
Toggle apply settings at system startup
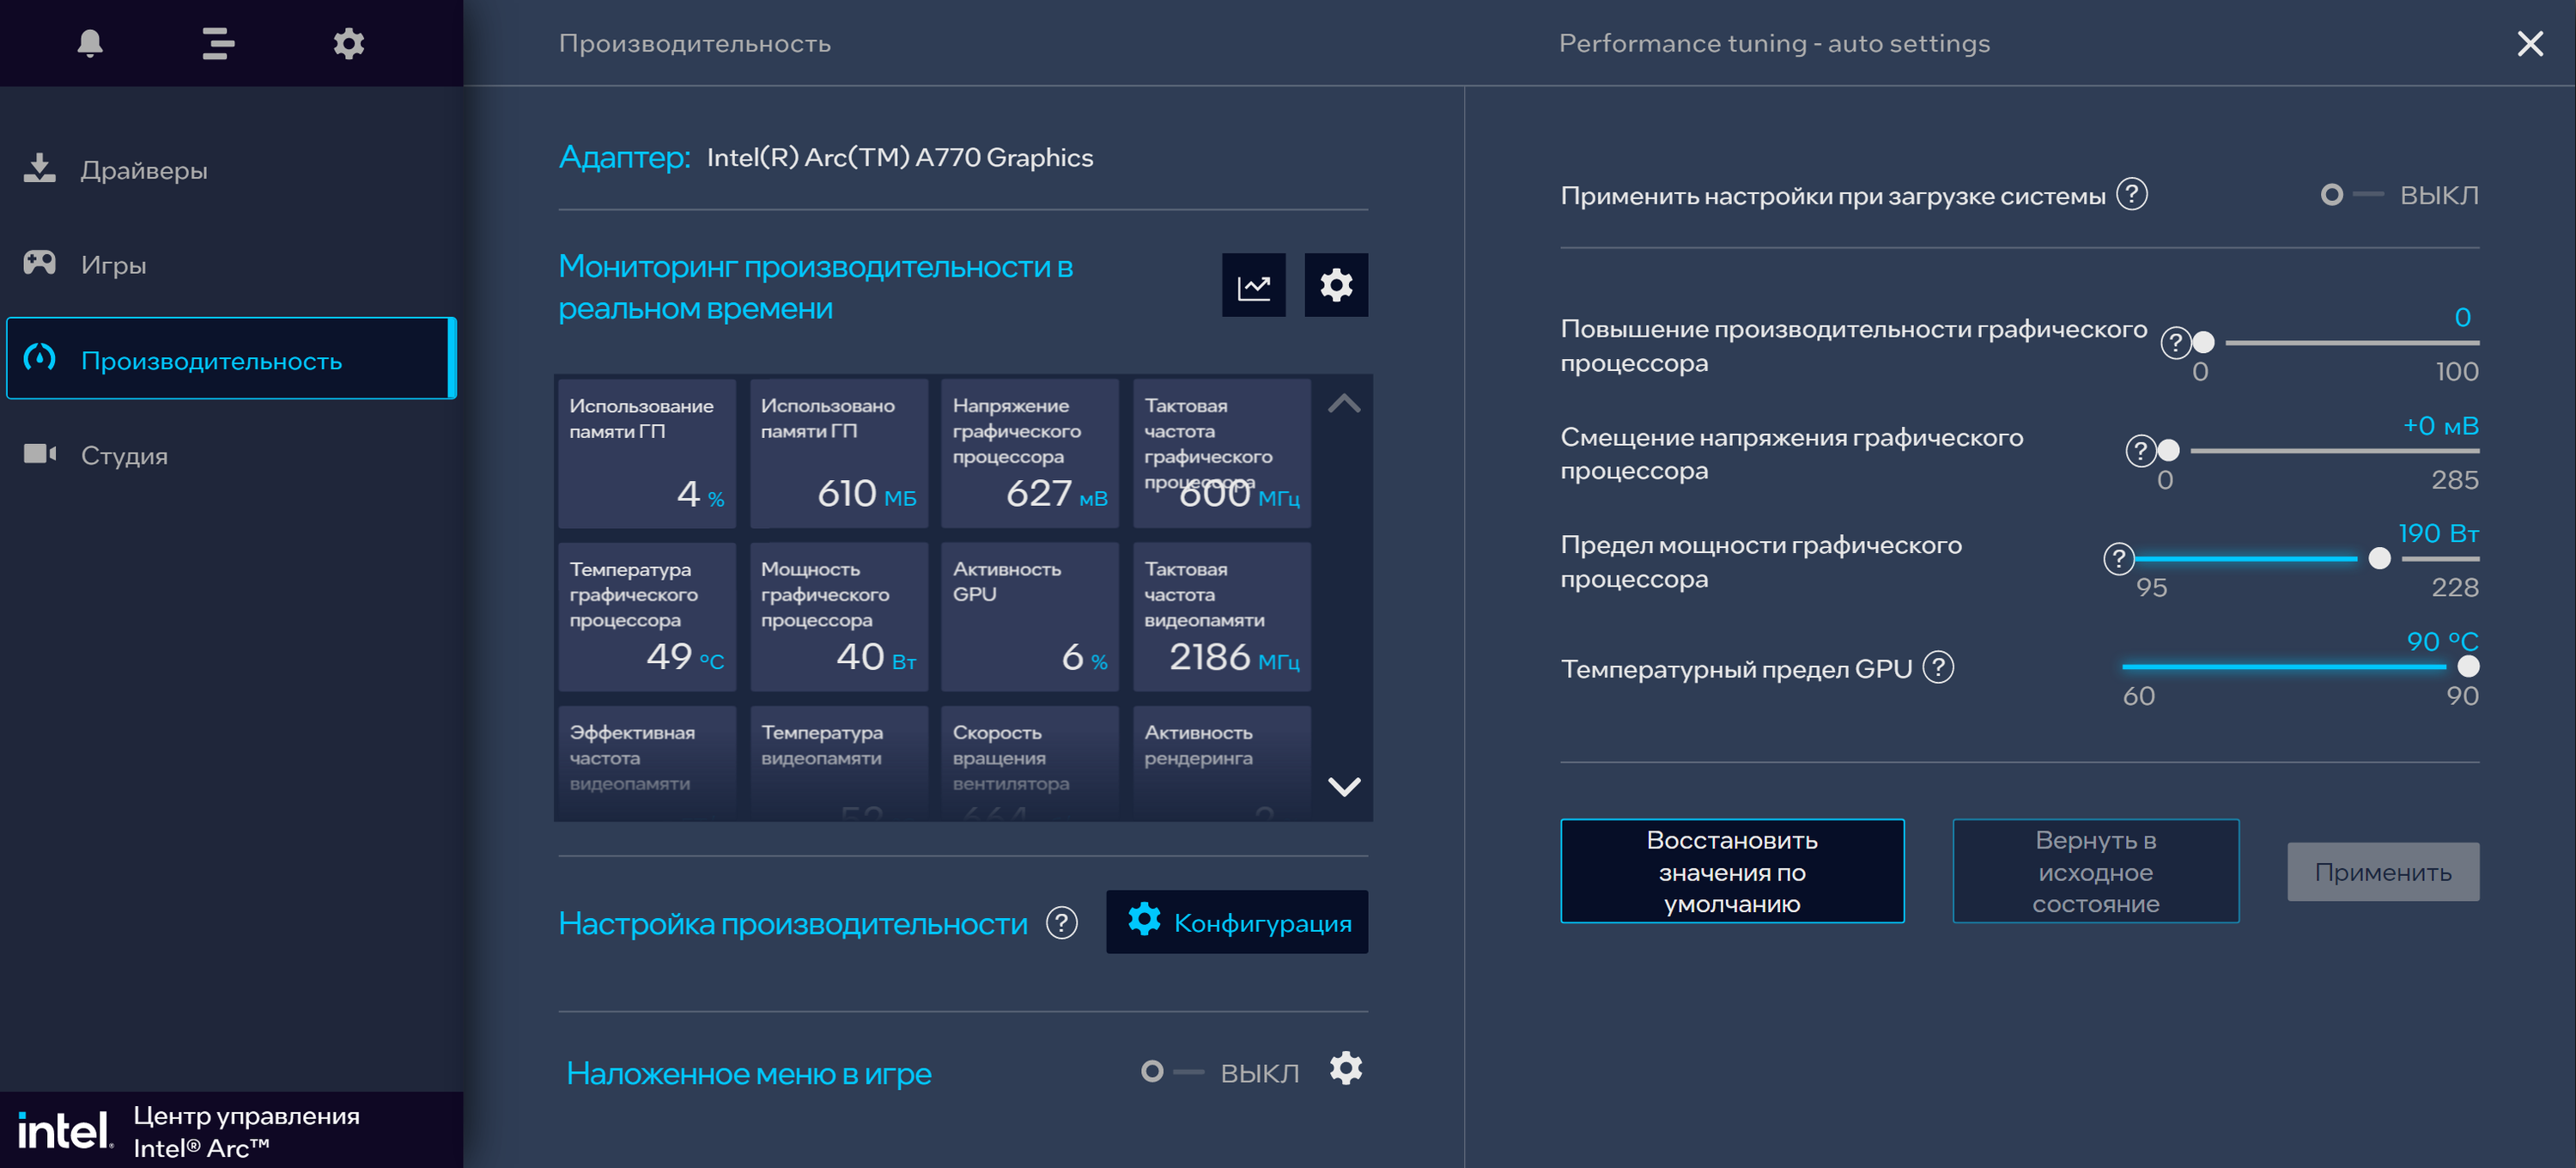pos(2350,195)
